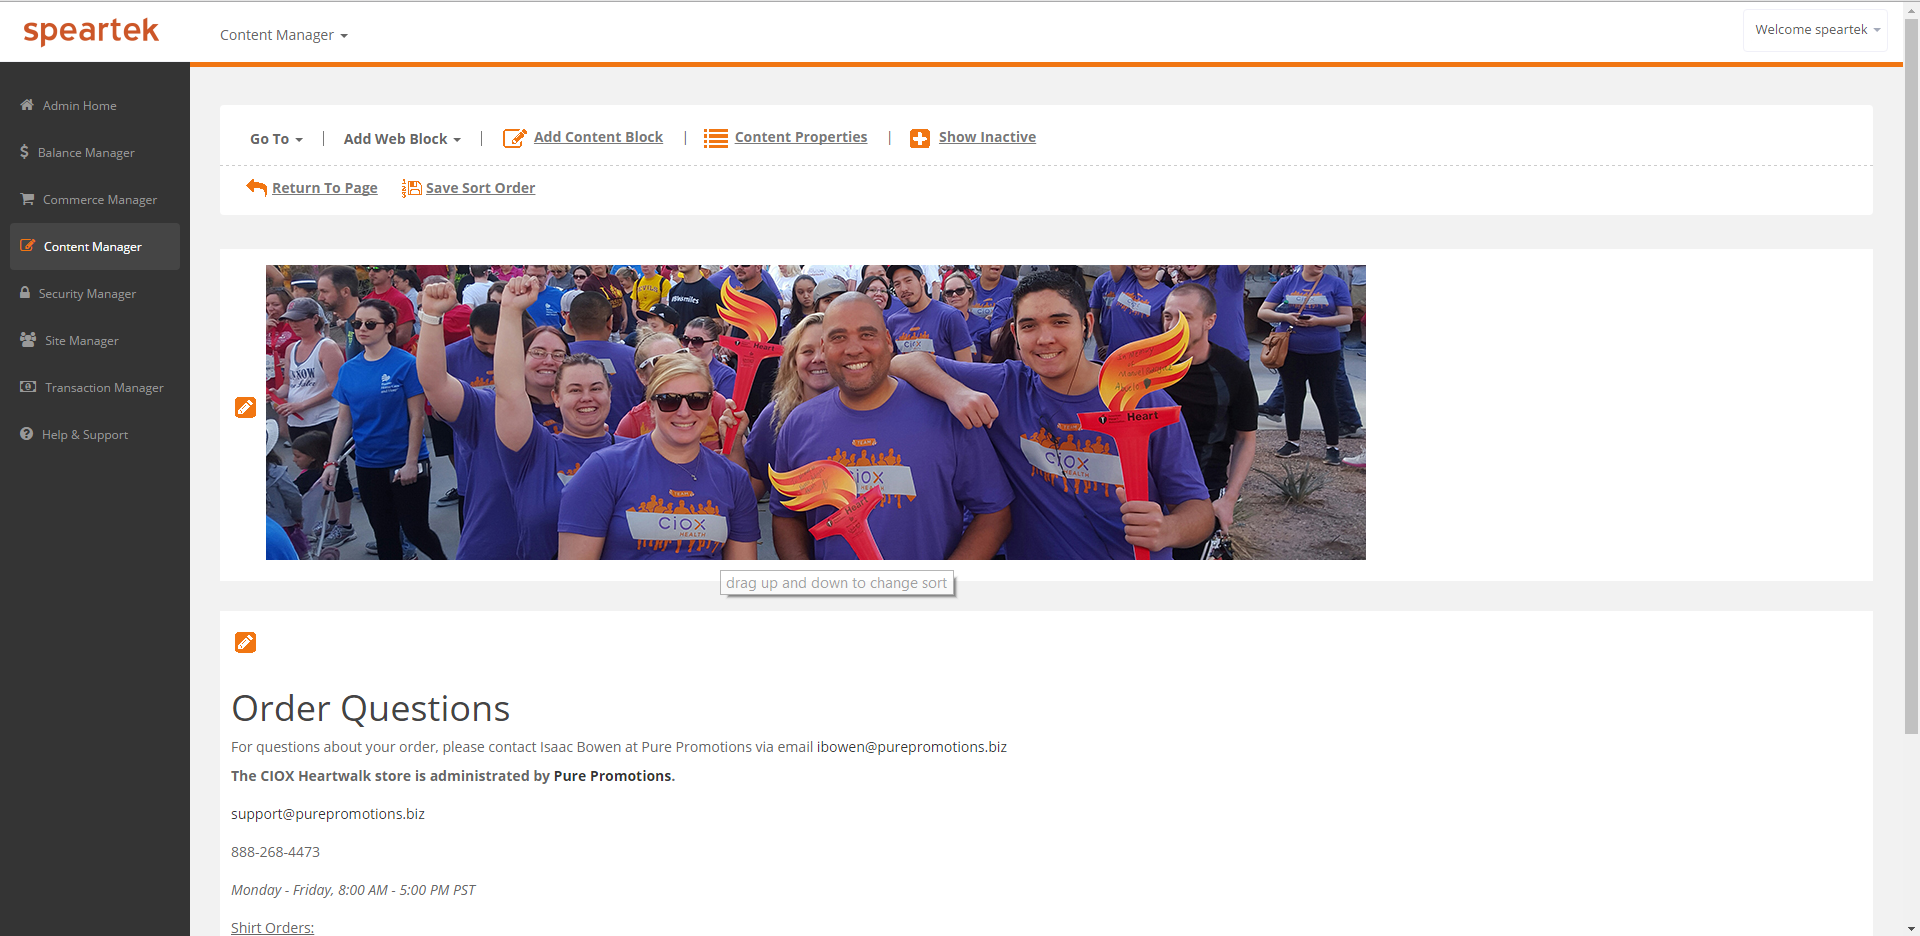
Task: Go to Transaction Manager in sidebar
Action: tap(103, 388)
